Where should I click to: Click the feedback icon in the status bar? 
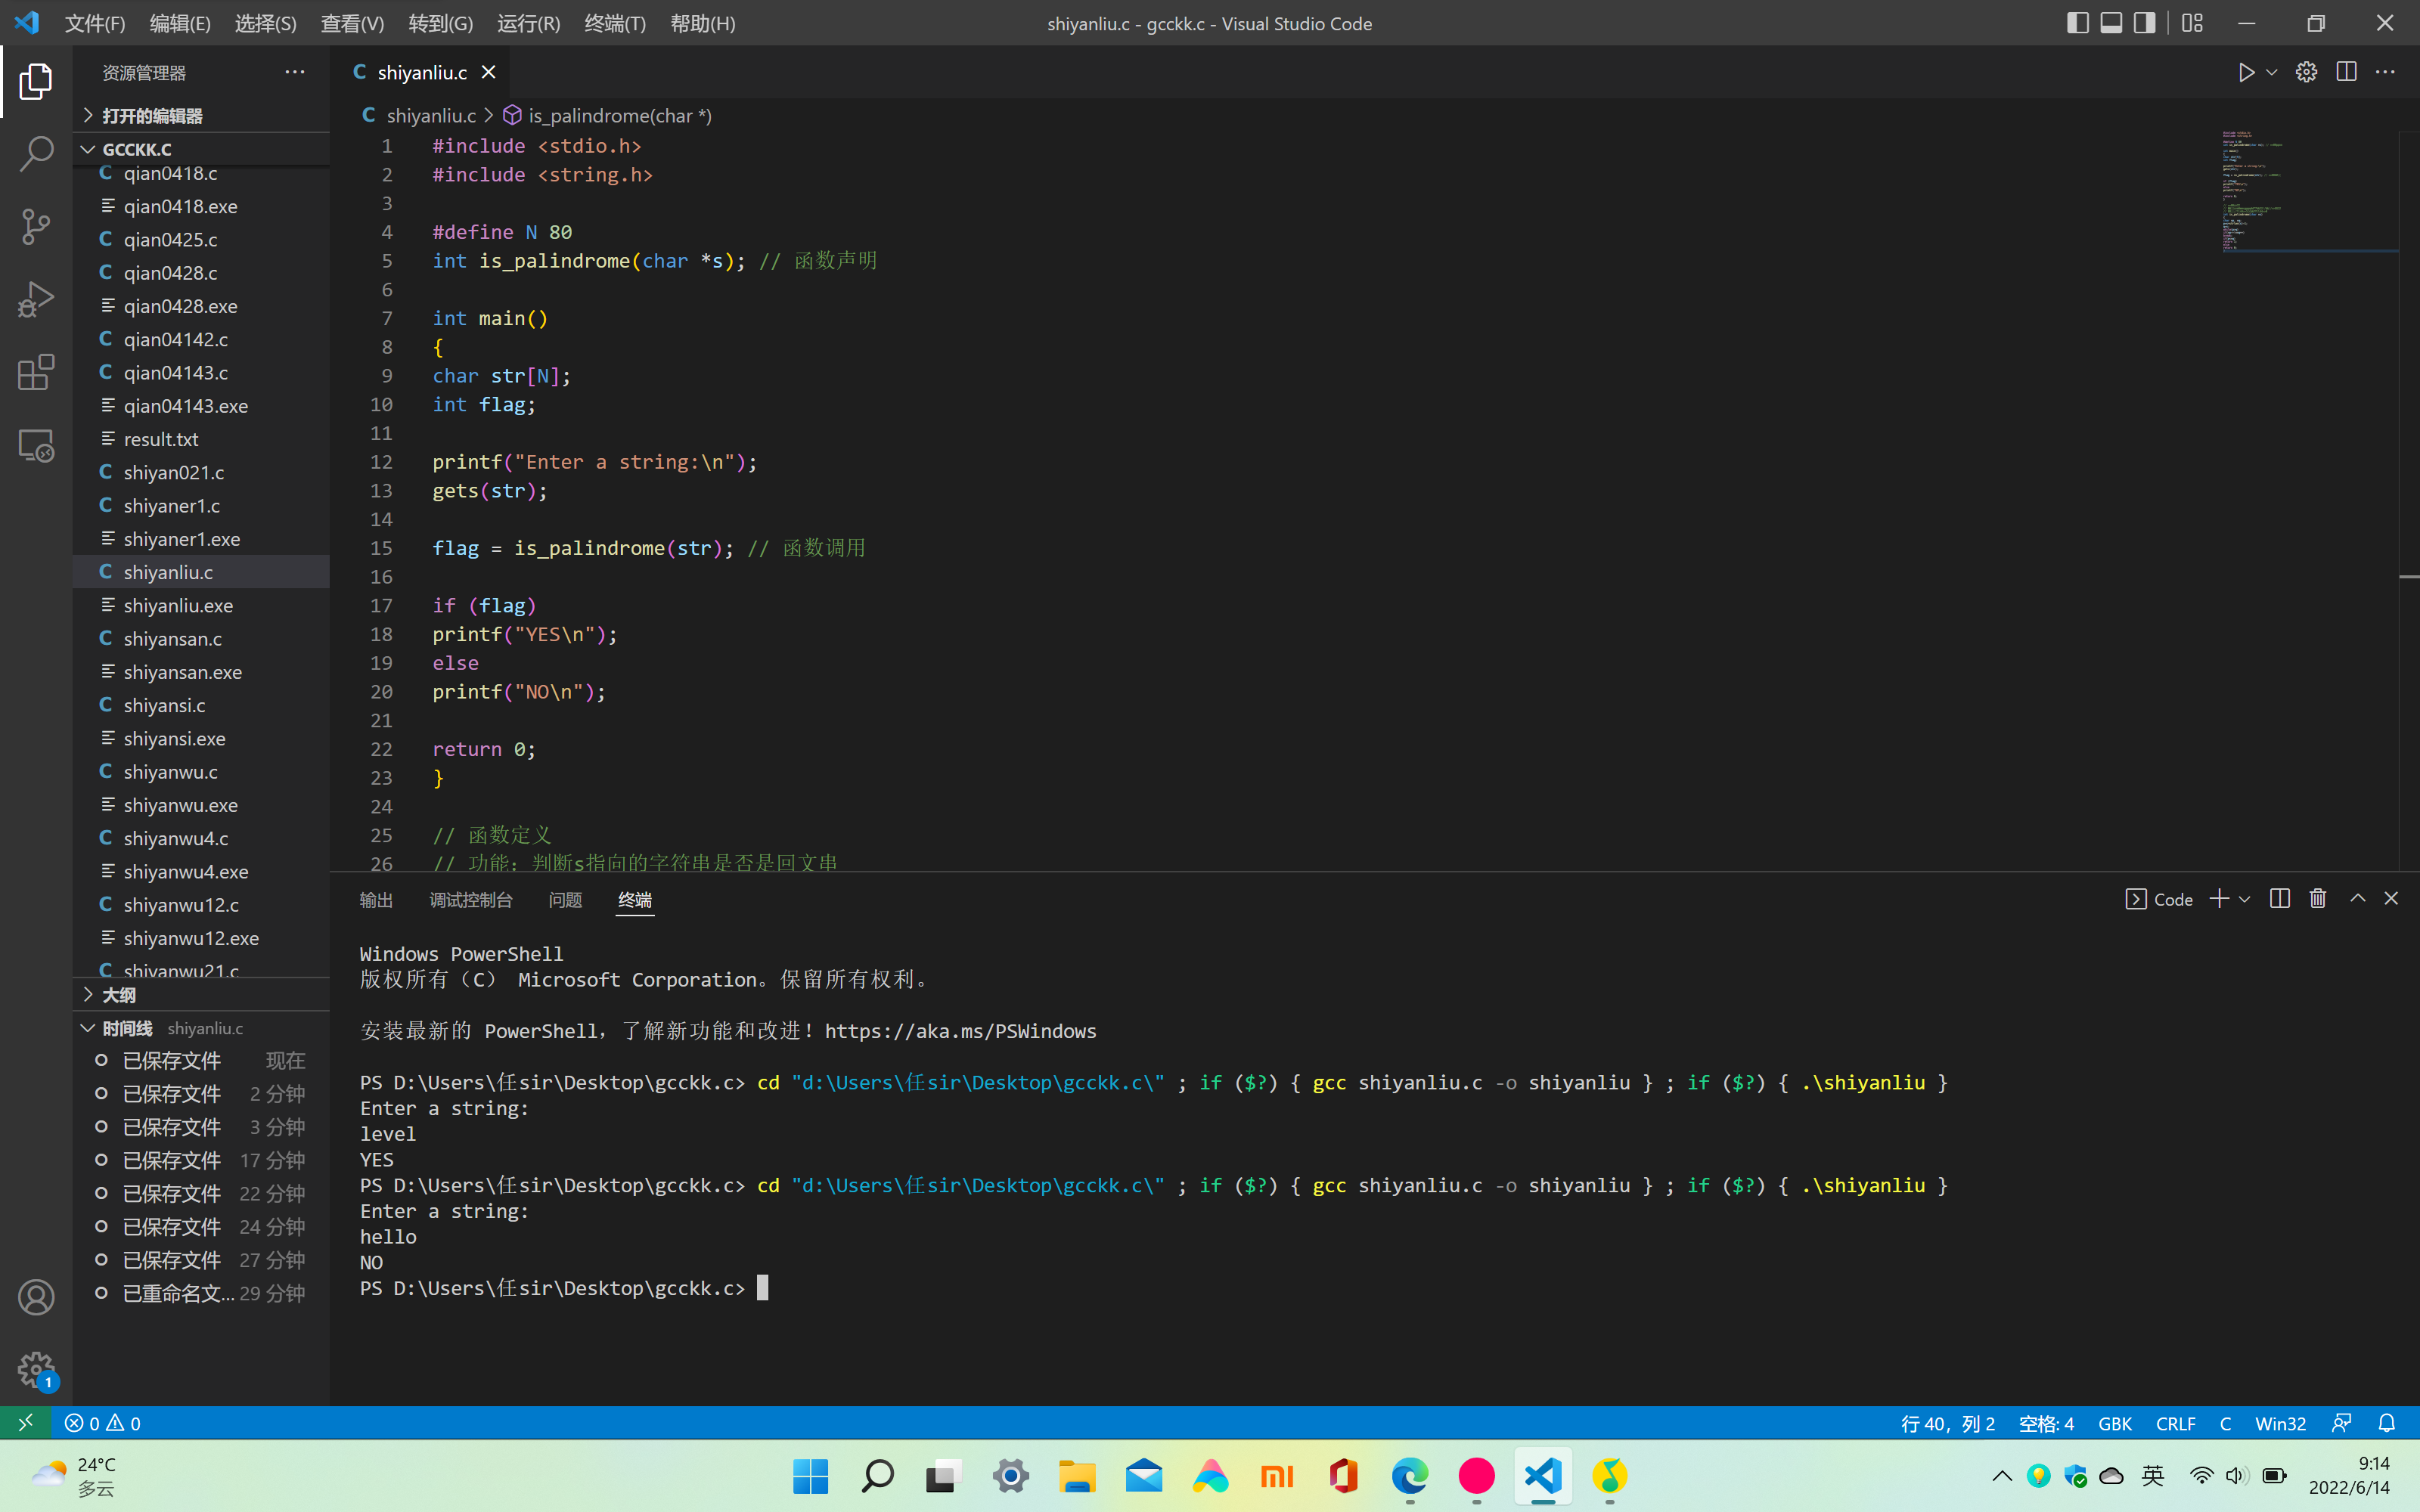pos(2341,1422)
